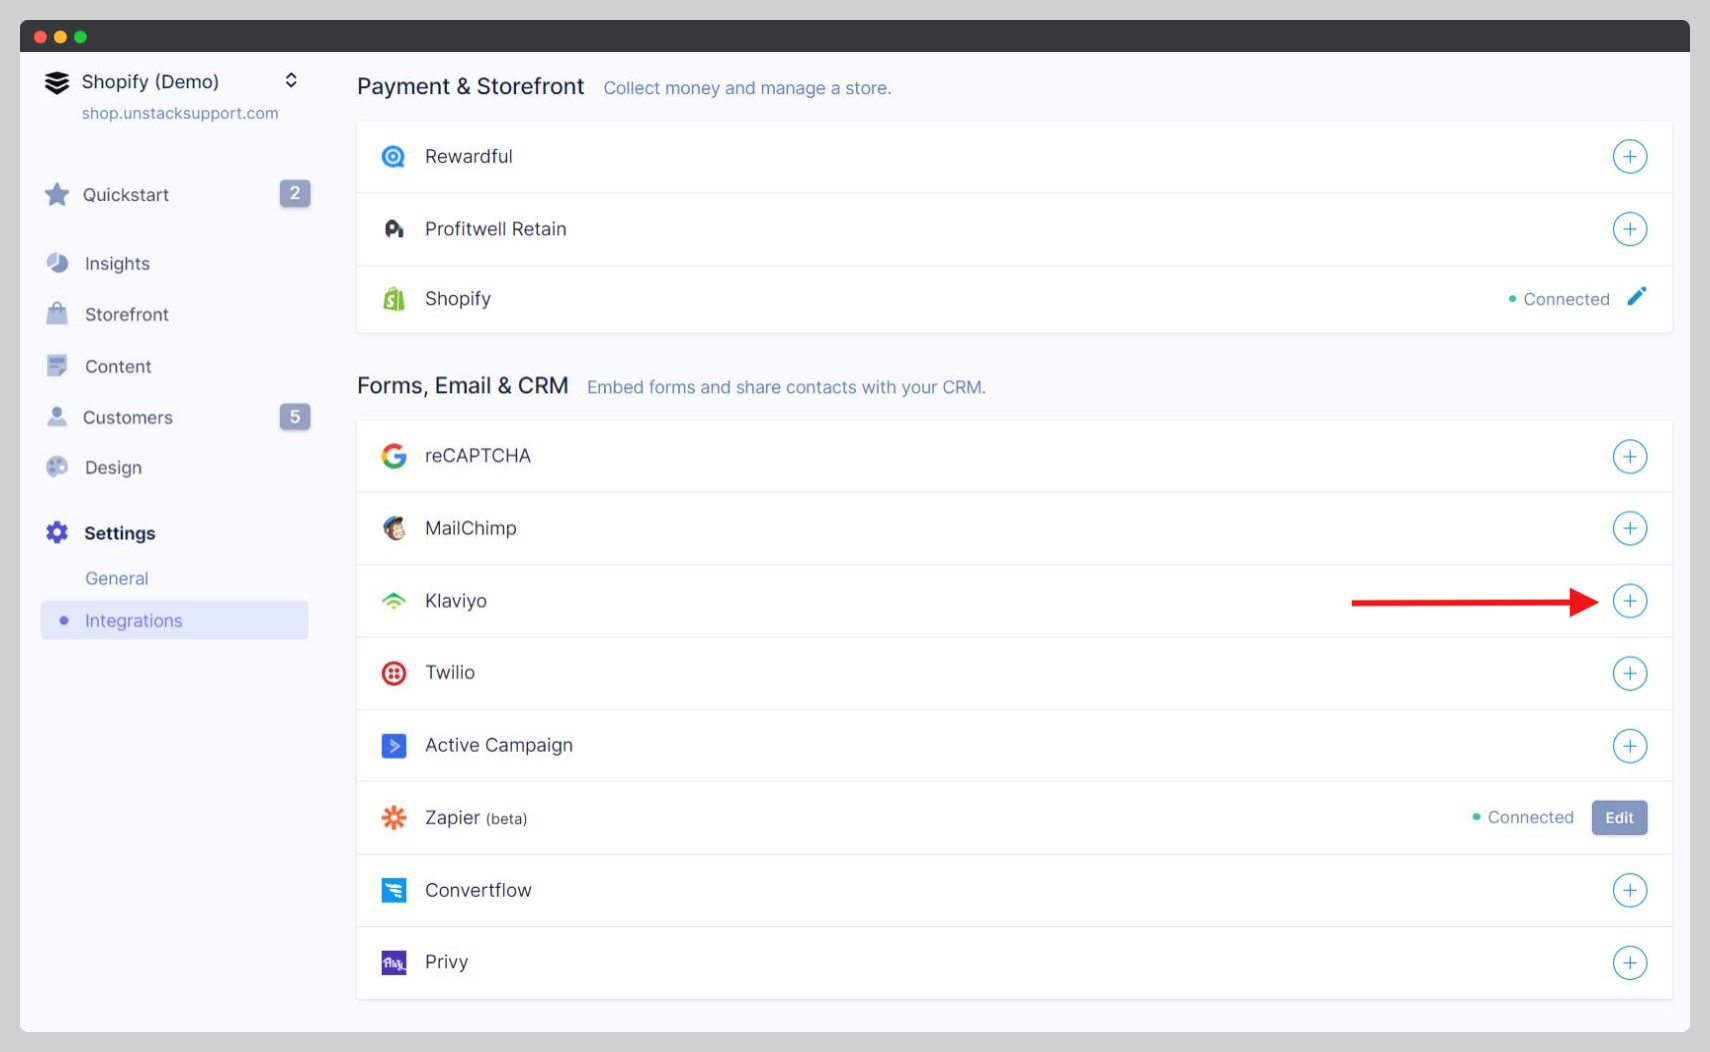This screenshot has height=1052, width=1710.
Task: Click the pencil edit icon for Shopify
Action: coord(1636,297)
